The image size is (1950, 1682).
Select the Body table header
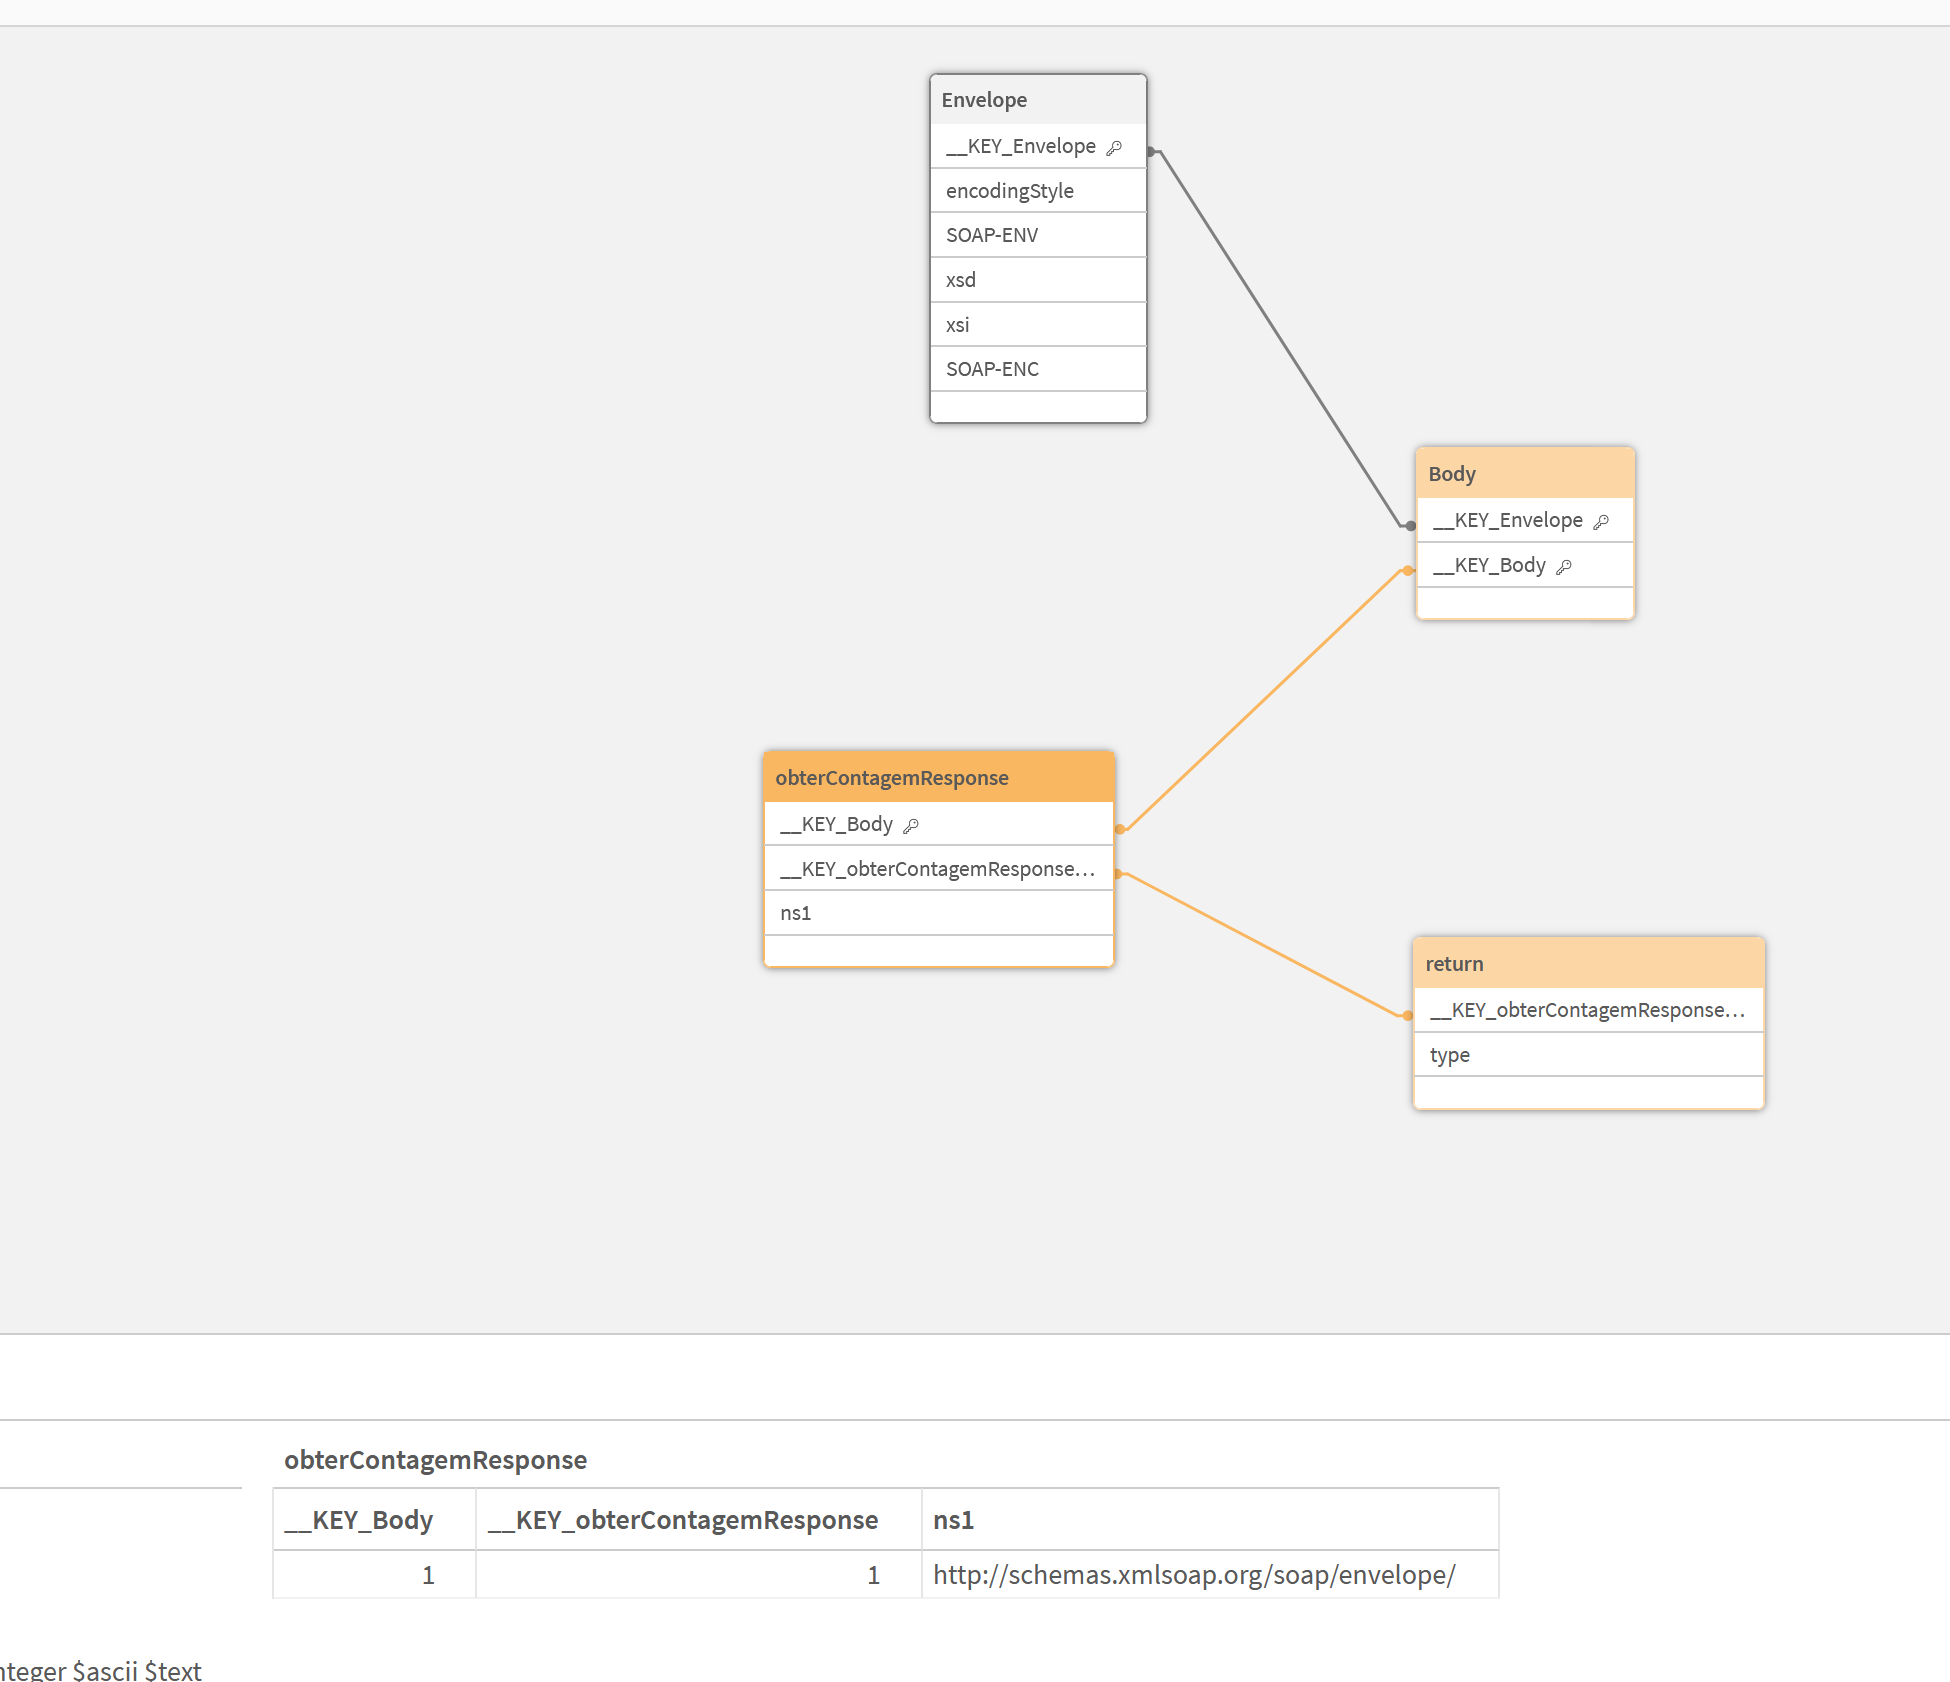point(1525,474)
